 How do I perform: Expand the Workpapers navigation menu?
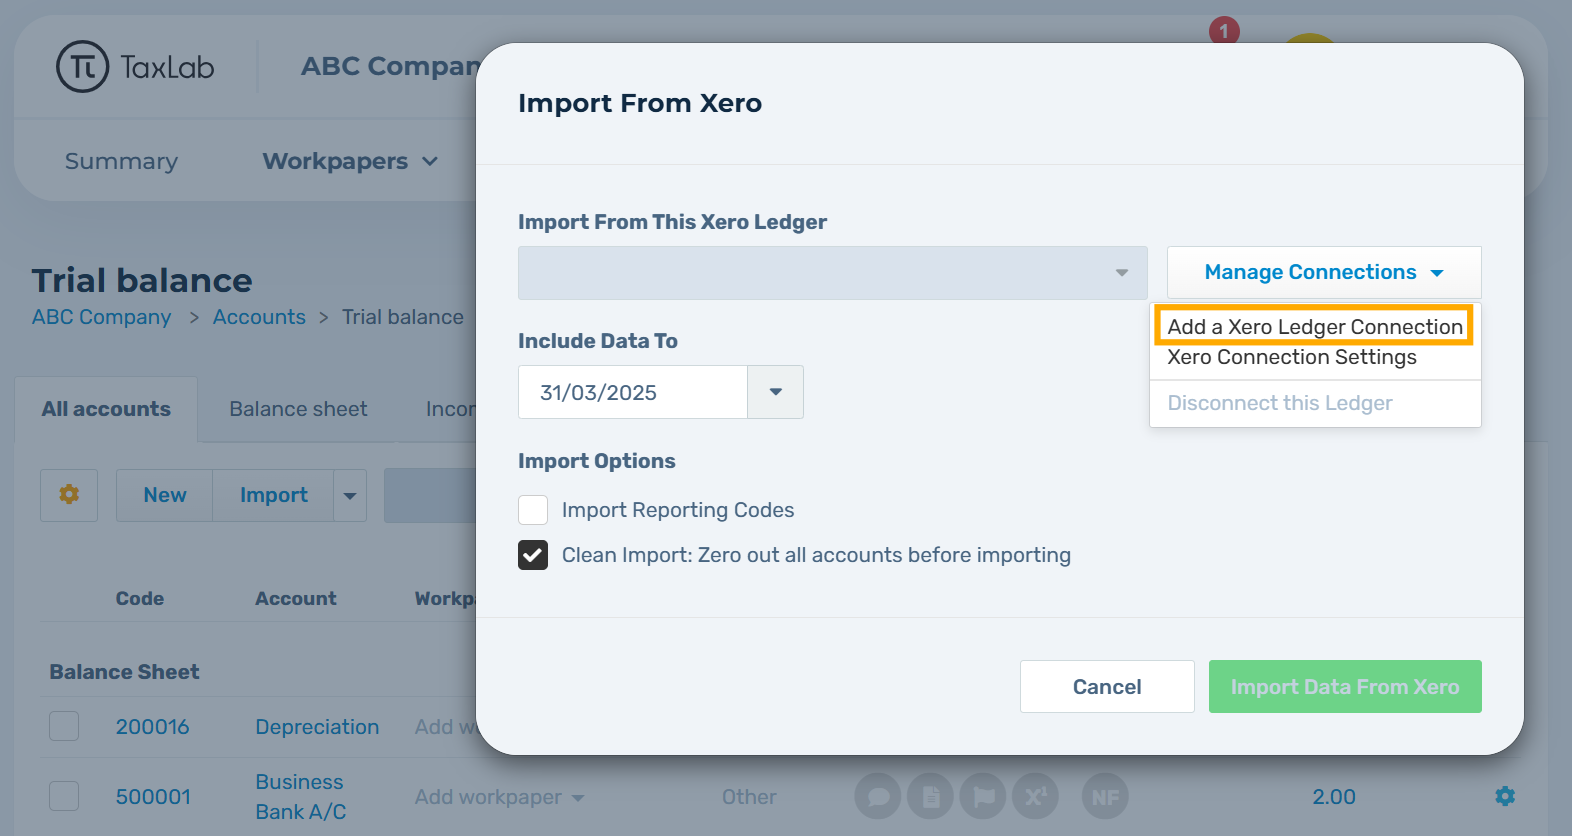point(350,161)
